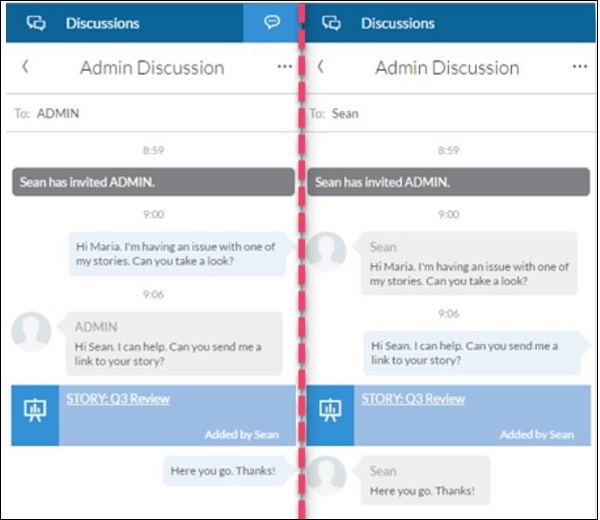Go back using left panel chevron arrow
Screen dimensions: 600x520
click(x=25, y=67)
